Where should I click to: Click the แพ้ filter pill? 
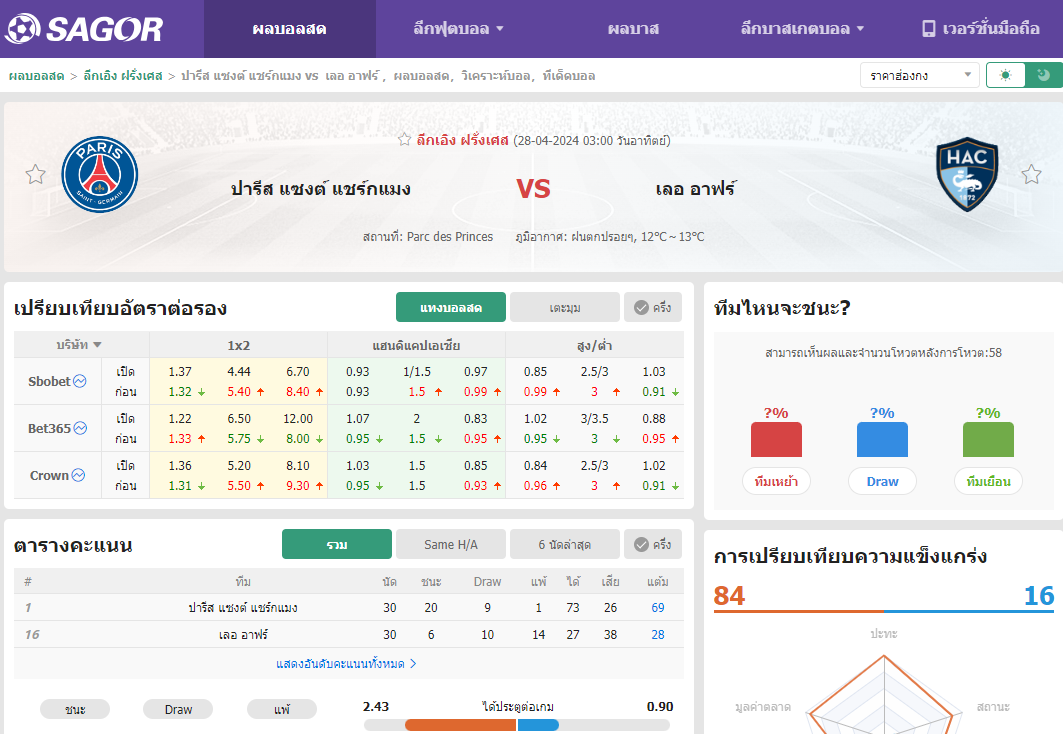pyautogui.click(x=282, y=709)
